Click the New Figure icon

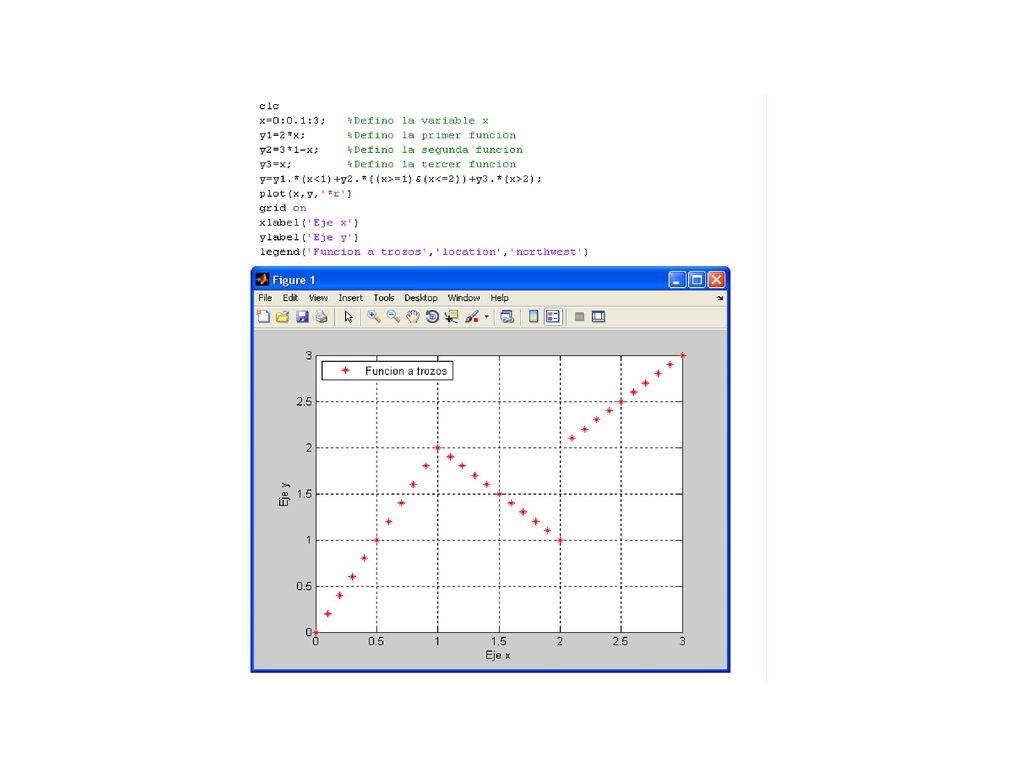263,317
